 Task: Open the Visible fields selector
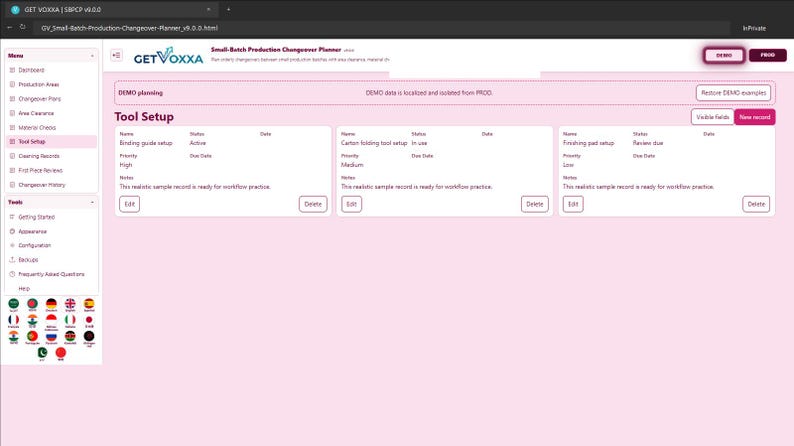[712, 117]
